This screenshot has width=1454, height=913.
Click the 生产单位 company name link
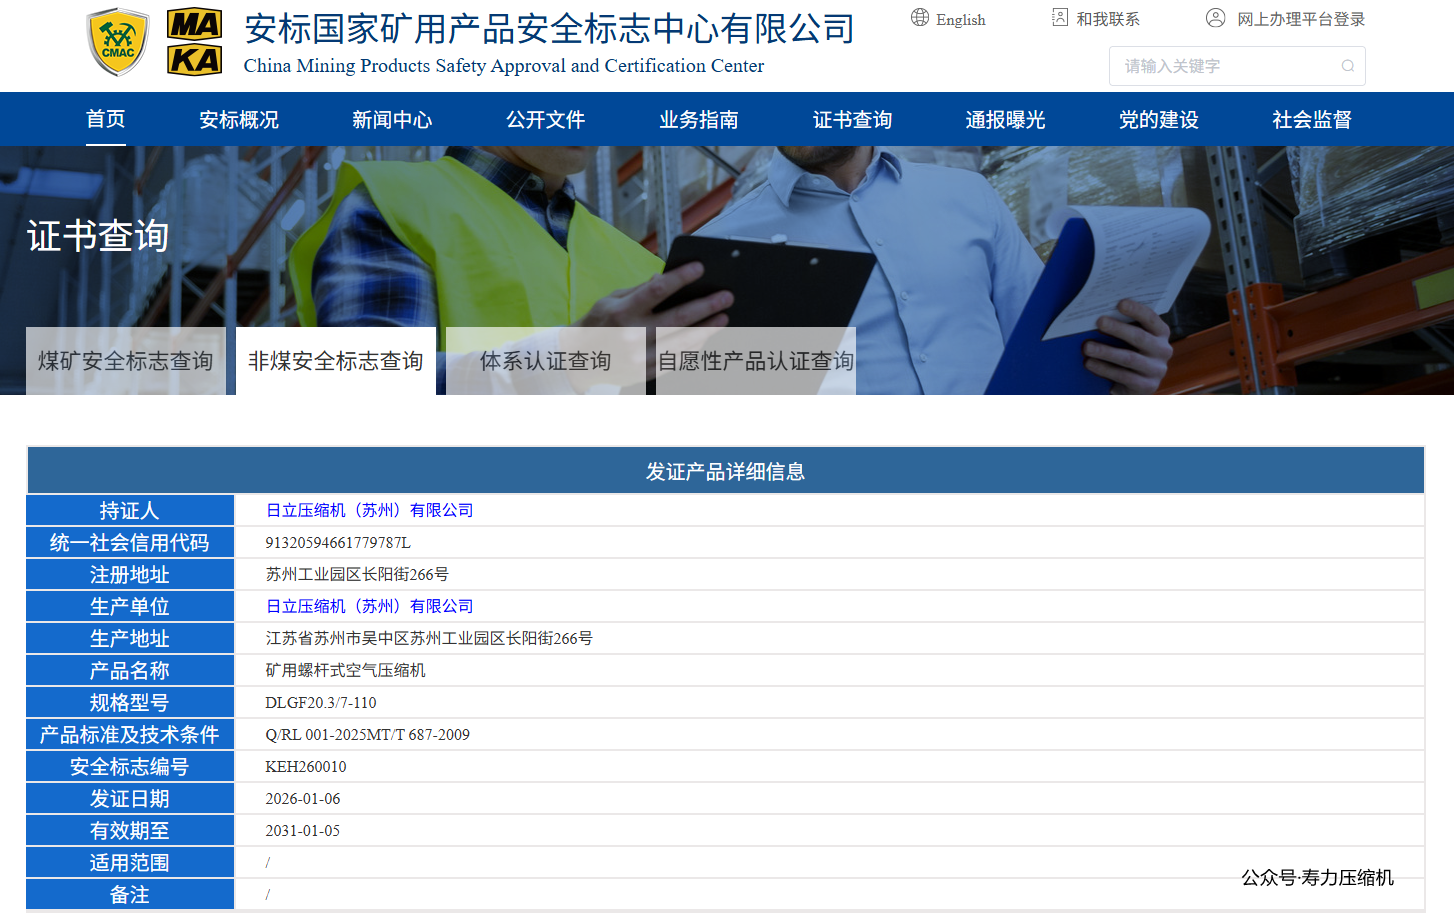[x=369, y=606]
